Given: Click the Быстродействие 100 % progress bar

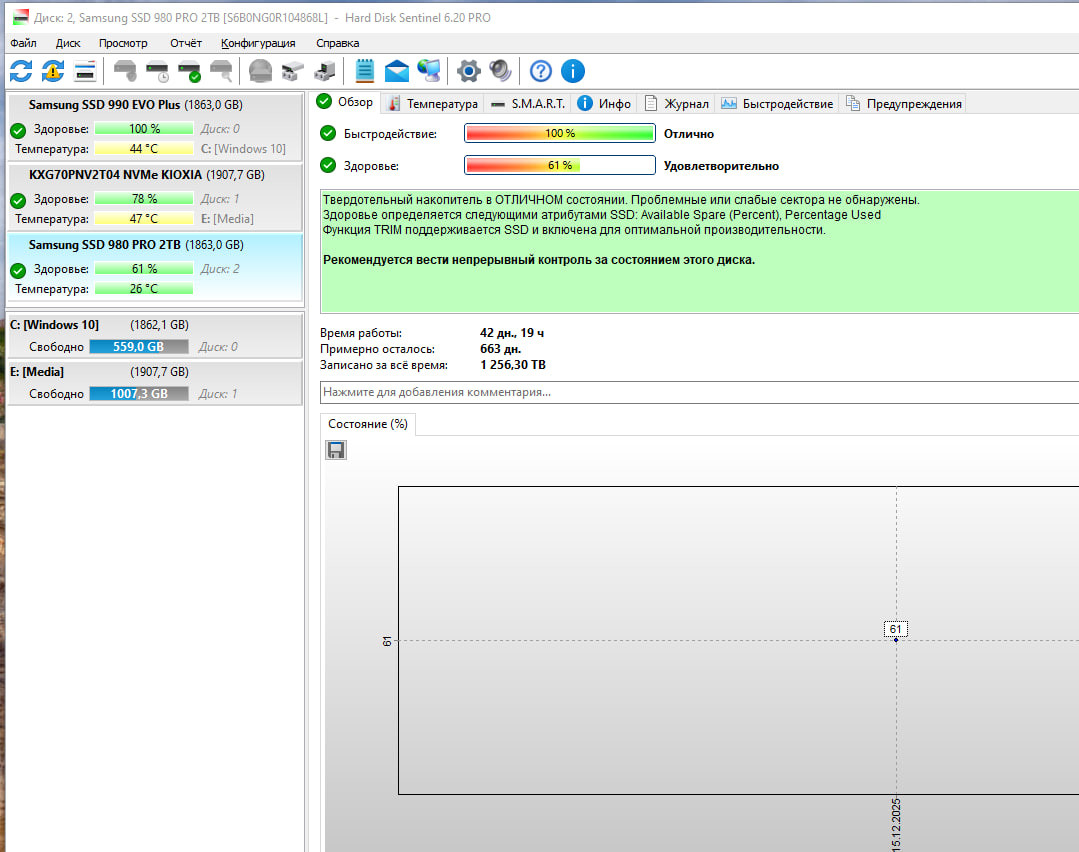Looking at the screenshot, I should [559, 133].
